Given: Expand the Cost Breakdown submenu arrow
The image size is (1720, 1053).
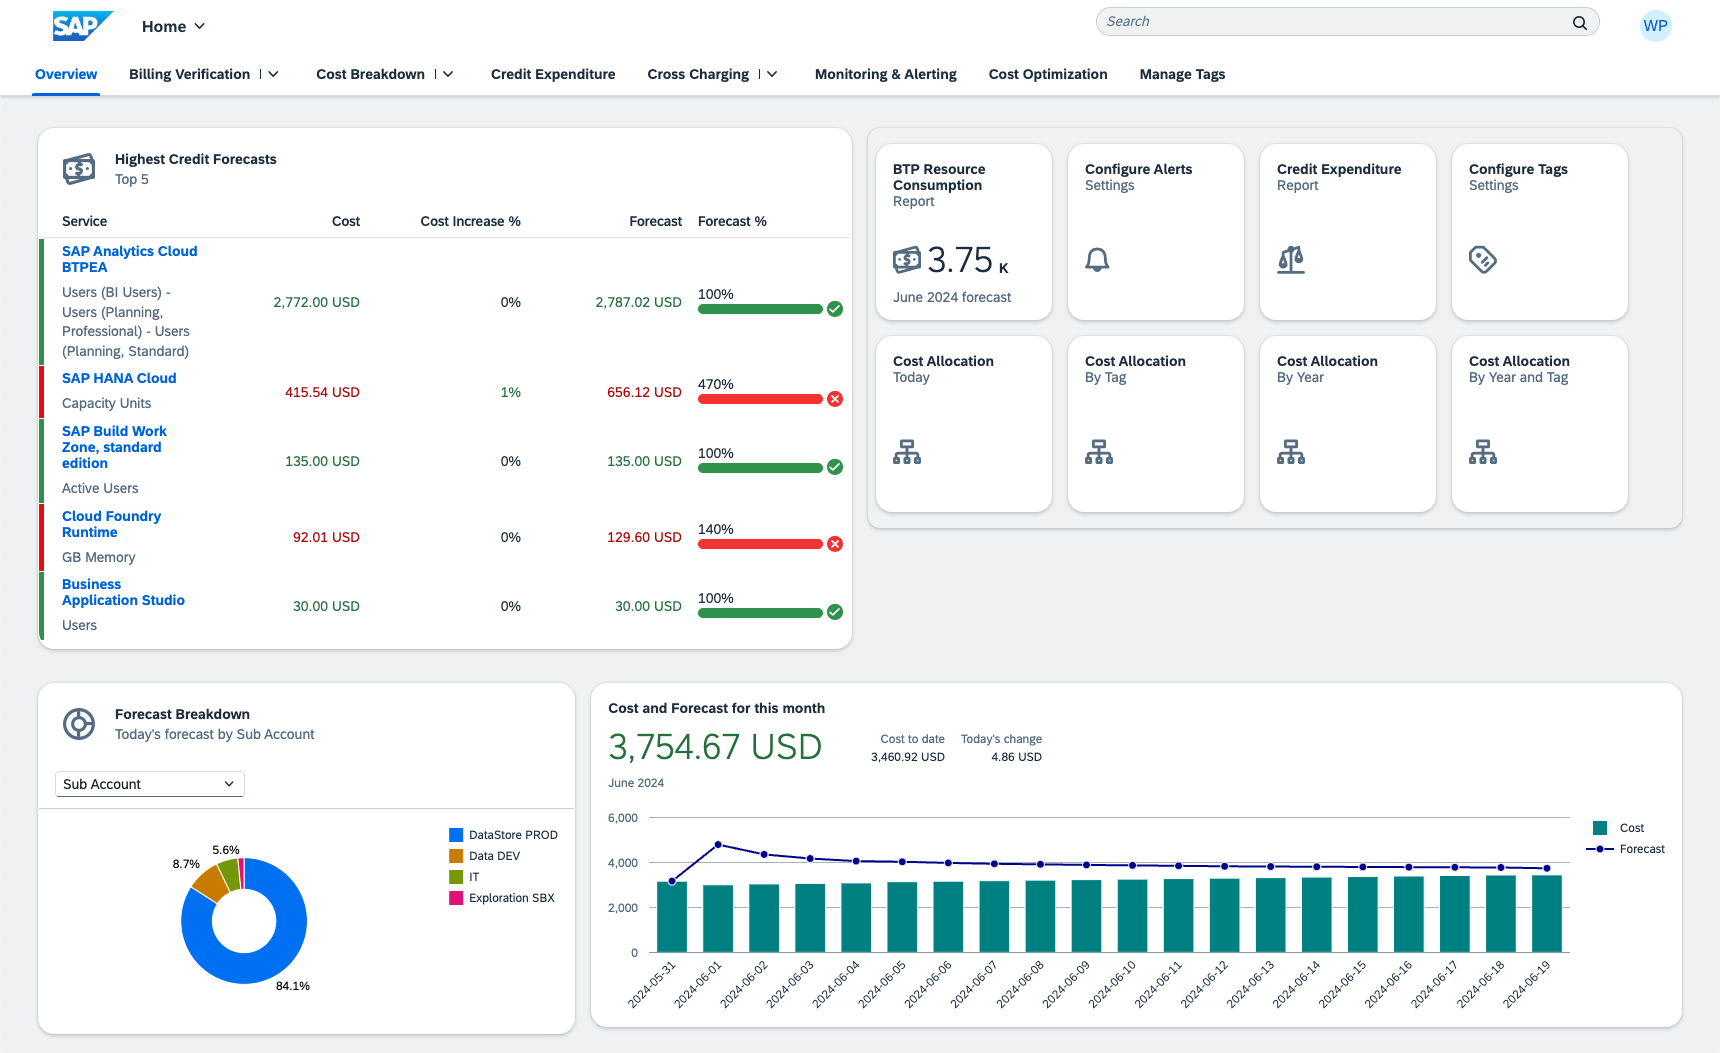Looking at the screenshot, I should point(448,74).
